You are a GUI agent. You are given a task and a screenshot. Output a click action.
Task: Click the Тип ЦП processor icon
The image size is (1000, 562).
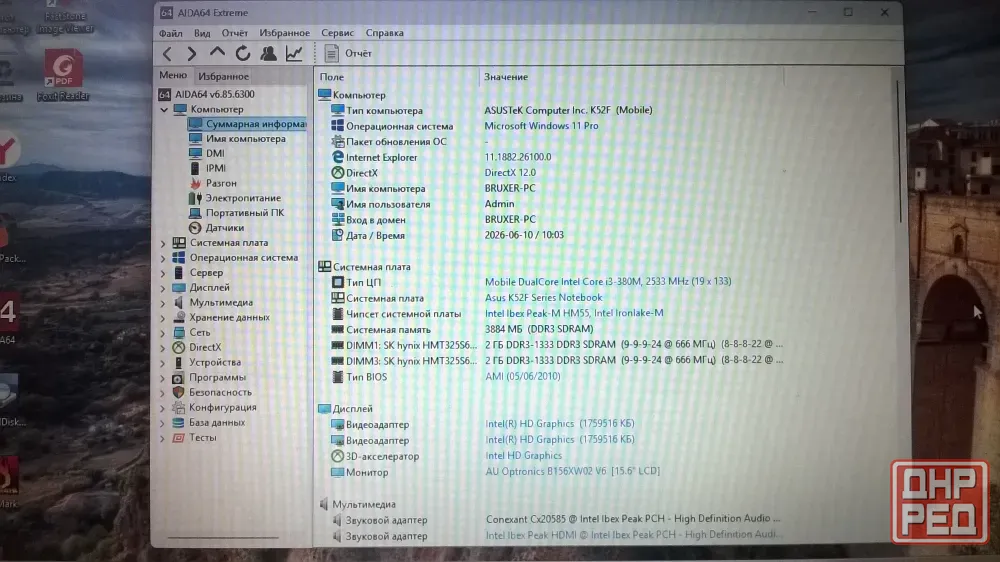point(337,282)
